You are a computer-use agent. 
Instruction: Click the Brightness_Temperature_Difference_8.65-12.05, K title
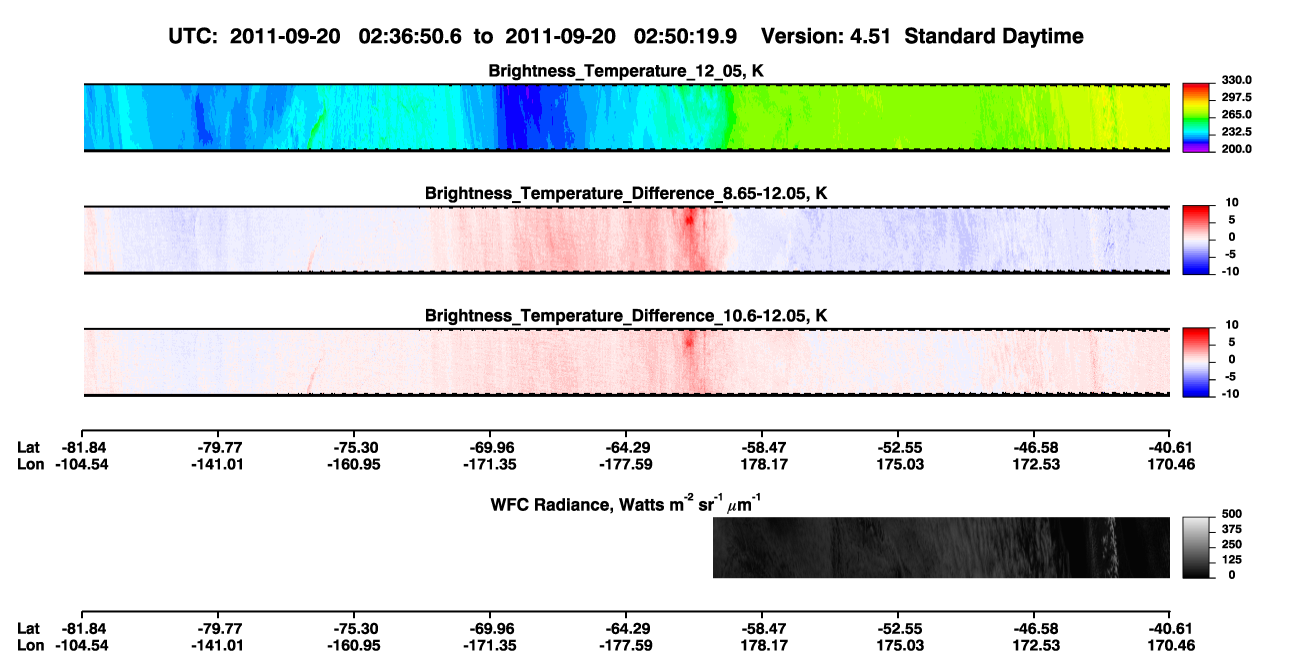pos(627,192)
